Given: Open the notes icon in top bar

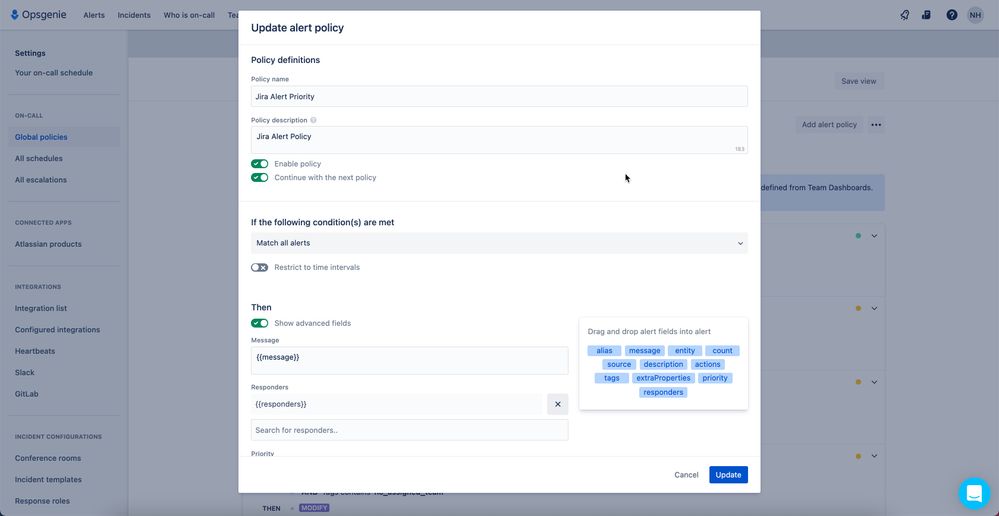Looking at the screenshot, I should tap(926, 15).
